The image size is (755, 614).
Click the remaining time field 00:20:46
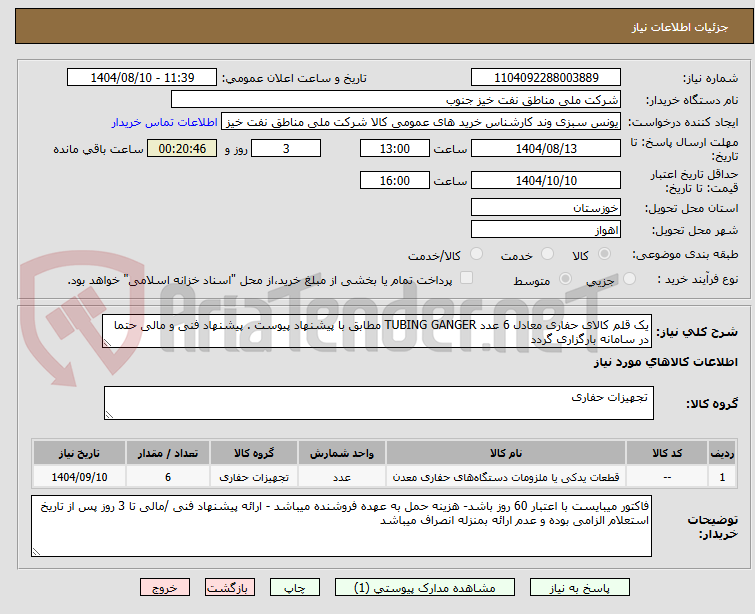tap(182, 148)
